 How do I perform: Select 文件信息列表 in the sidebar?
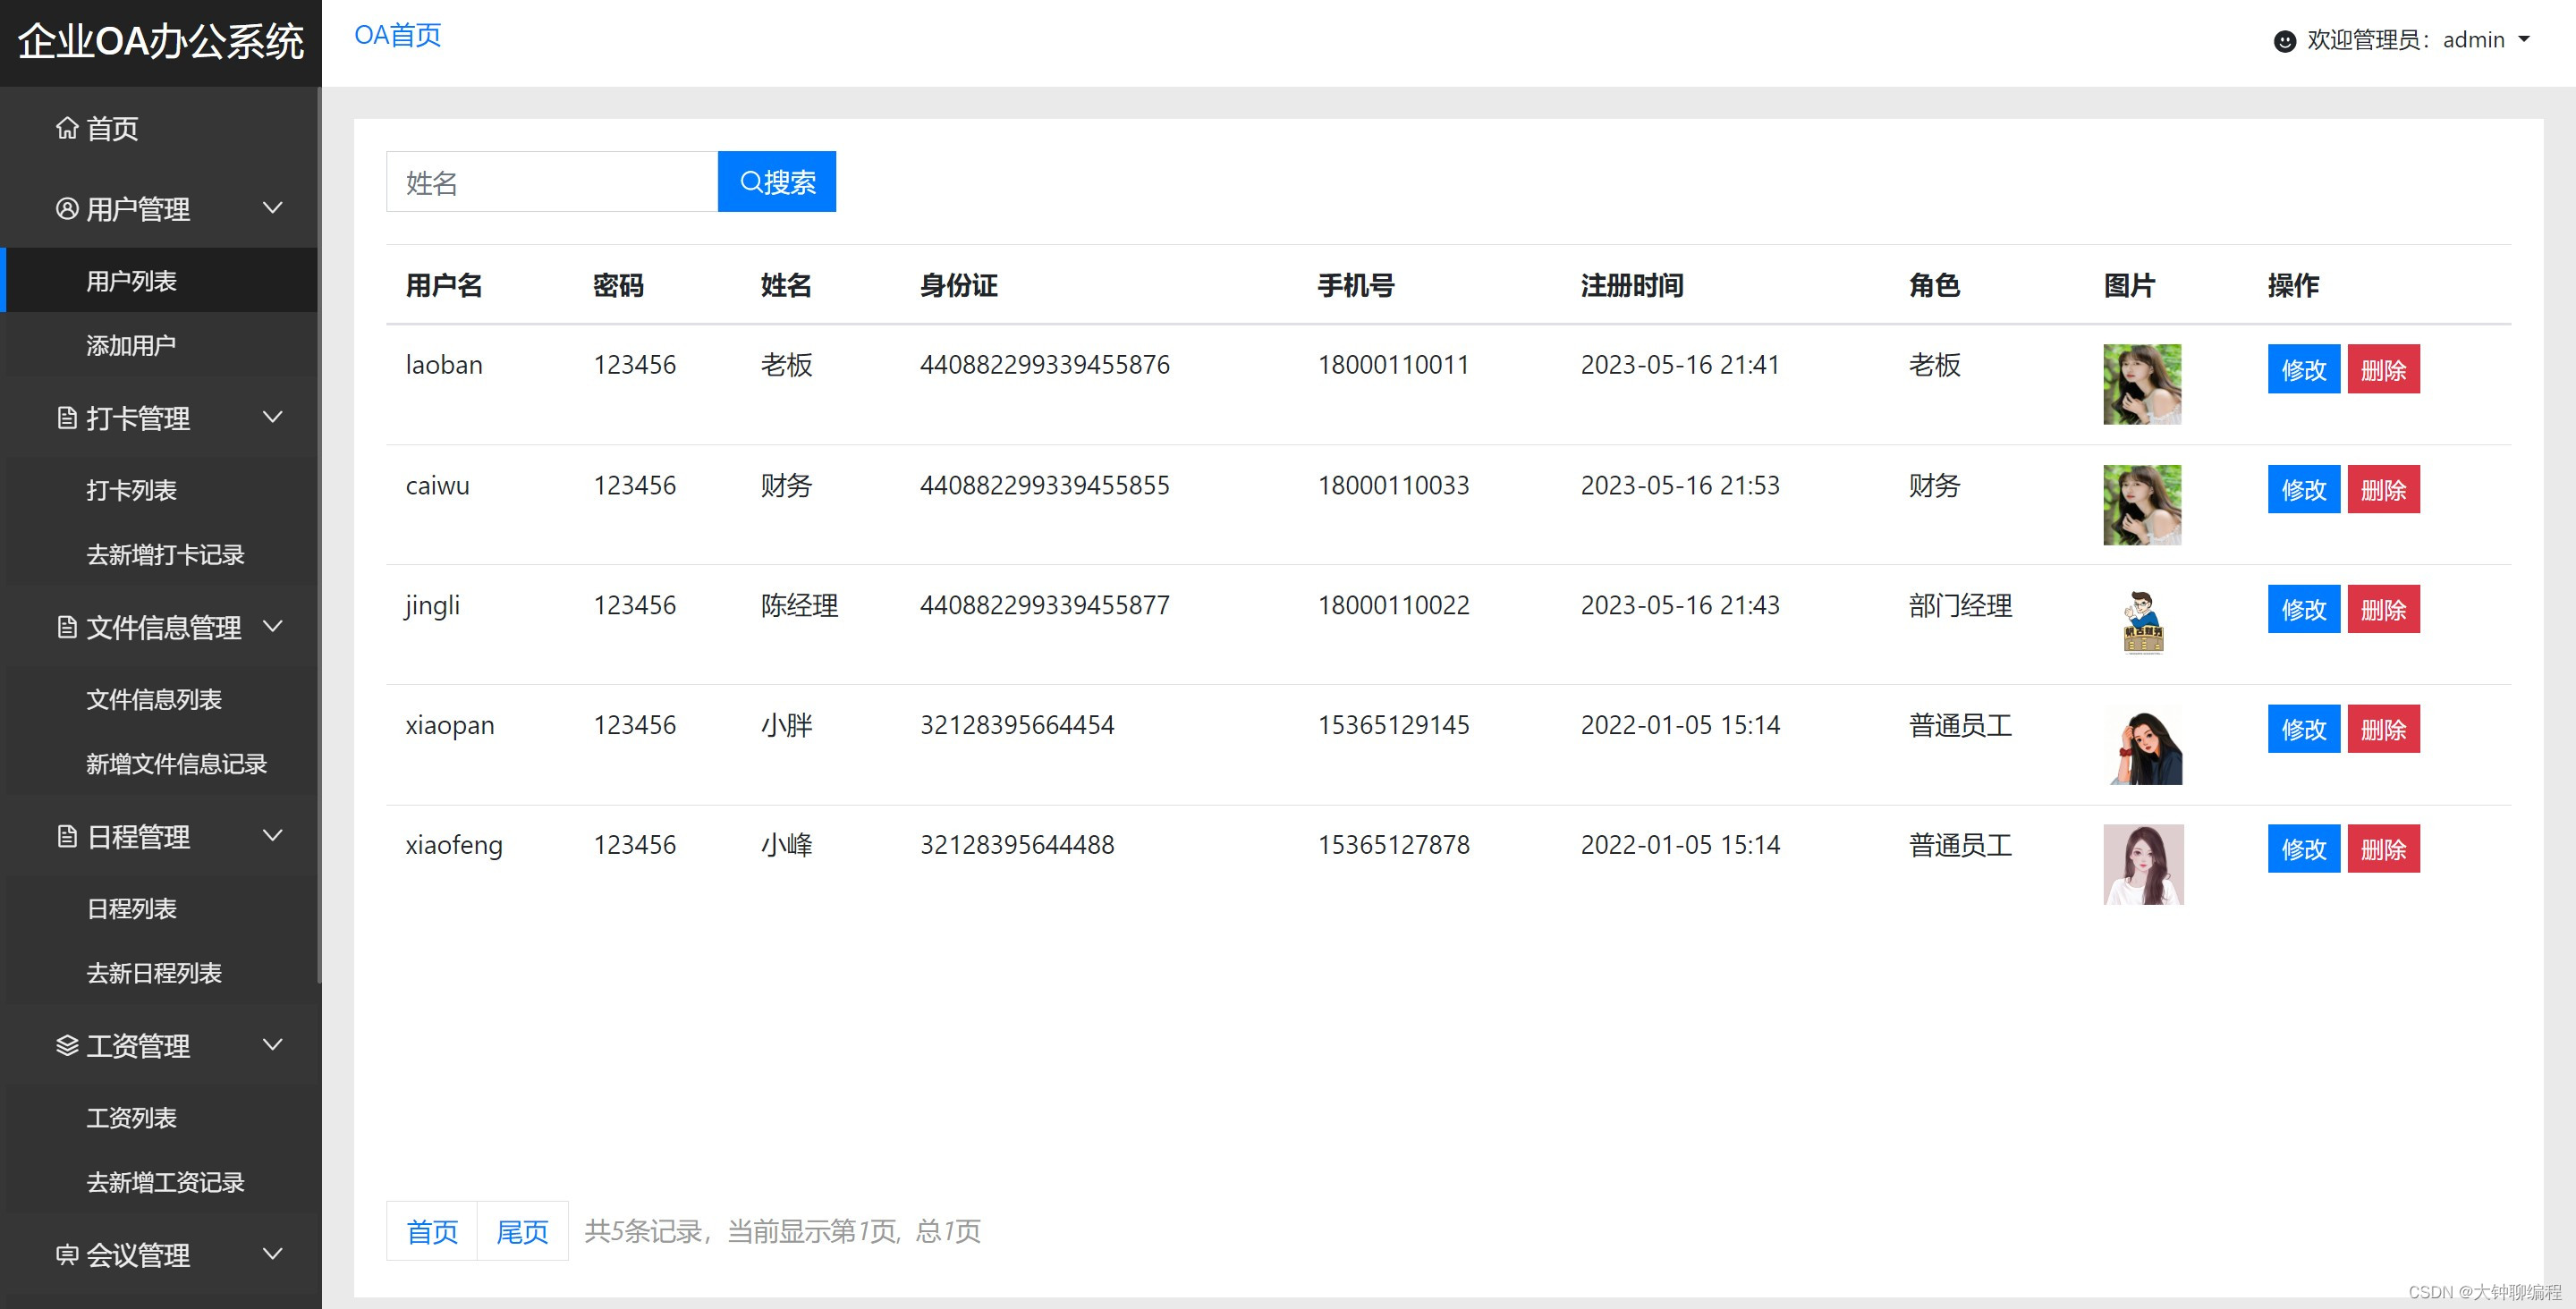tap(154, 699)
